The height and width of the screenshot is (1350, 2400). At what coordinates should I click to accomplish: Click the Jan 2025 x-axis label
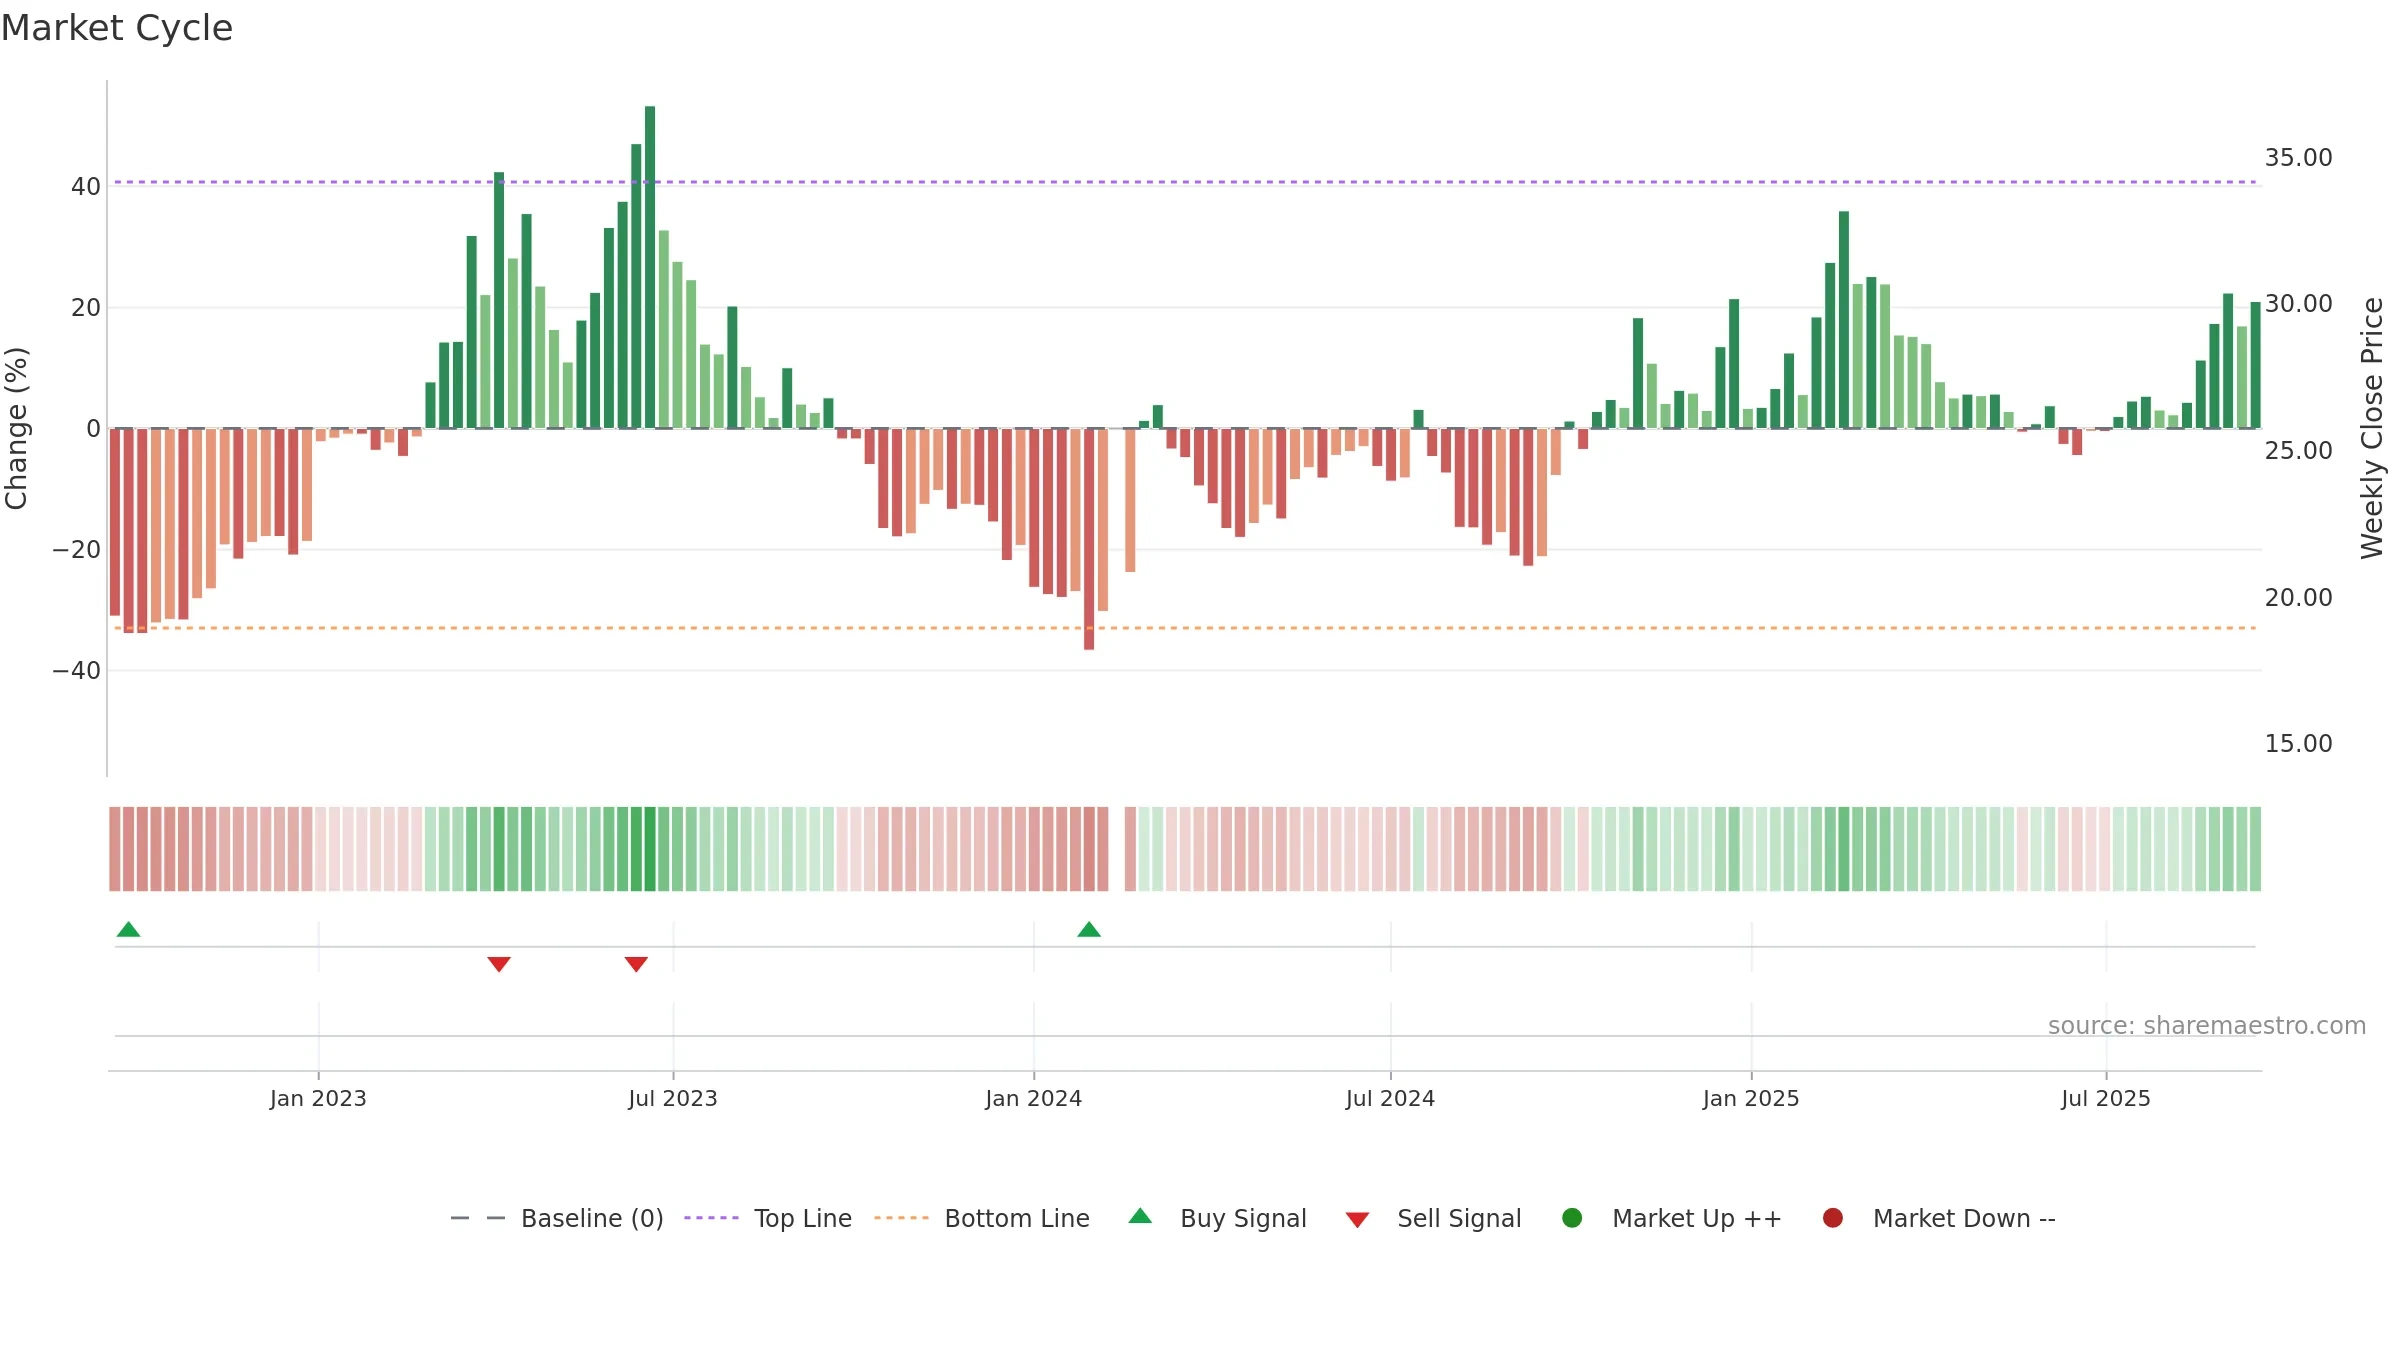coord(1751,1098)
